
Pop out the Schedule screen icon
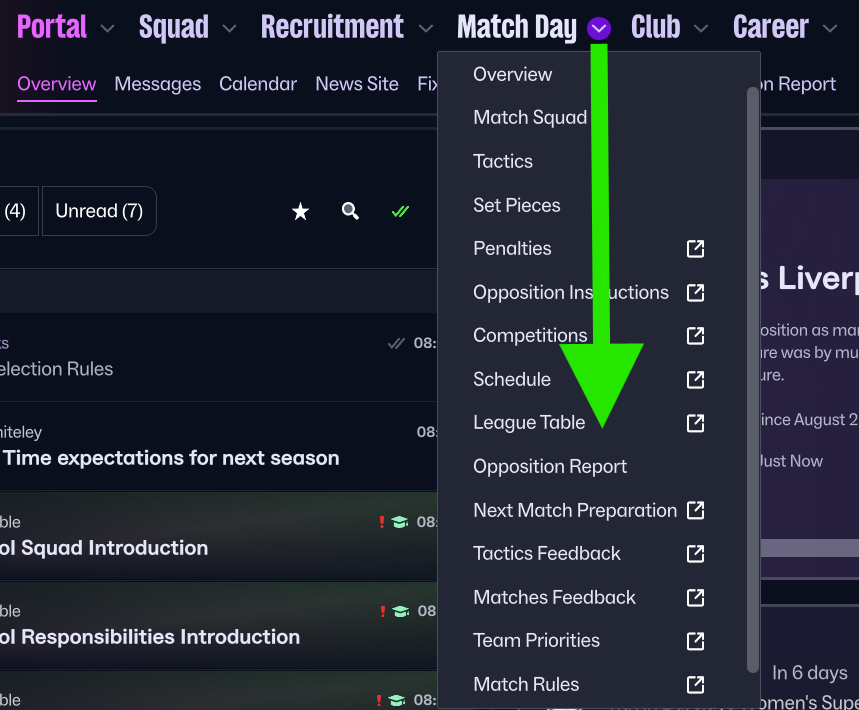(695, 380)
